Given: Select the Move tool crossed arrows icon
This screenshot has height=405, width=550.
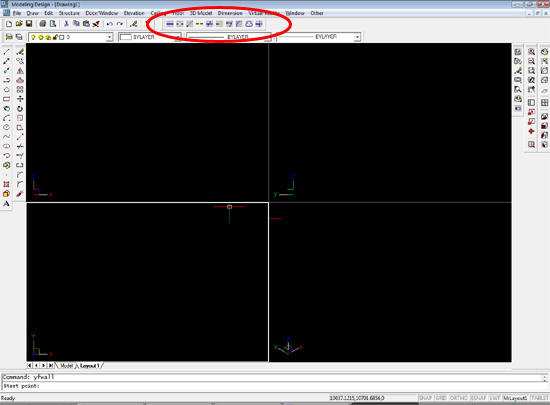Looking at the screenshot, I should pyautogui.click(x=20, y=99).
